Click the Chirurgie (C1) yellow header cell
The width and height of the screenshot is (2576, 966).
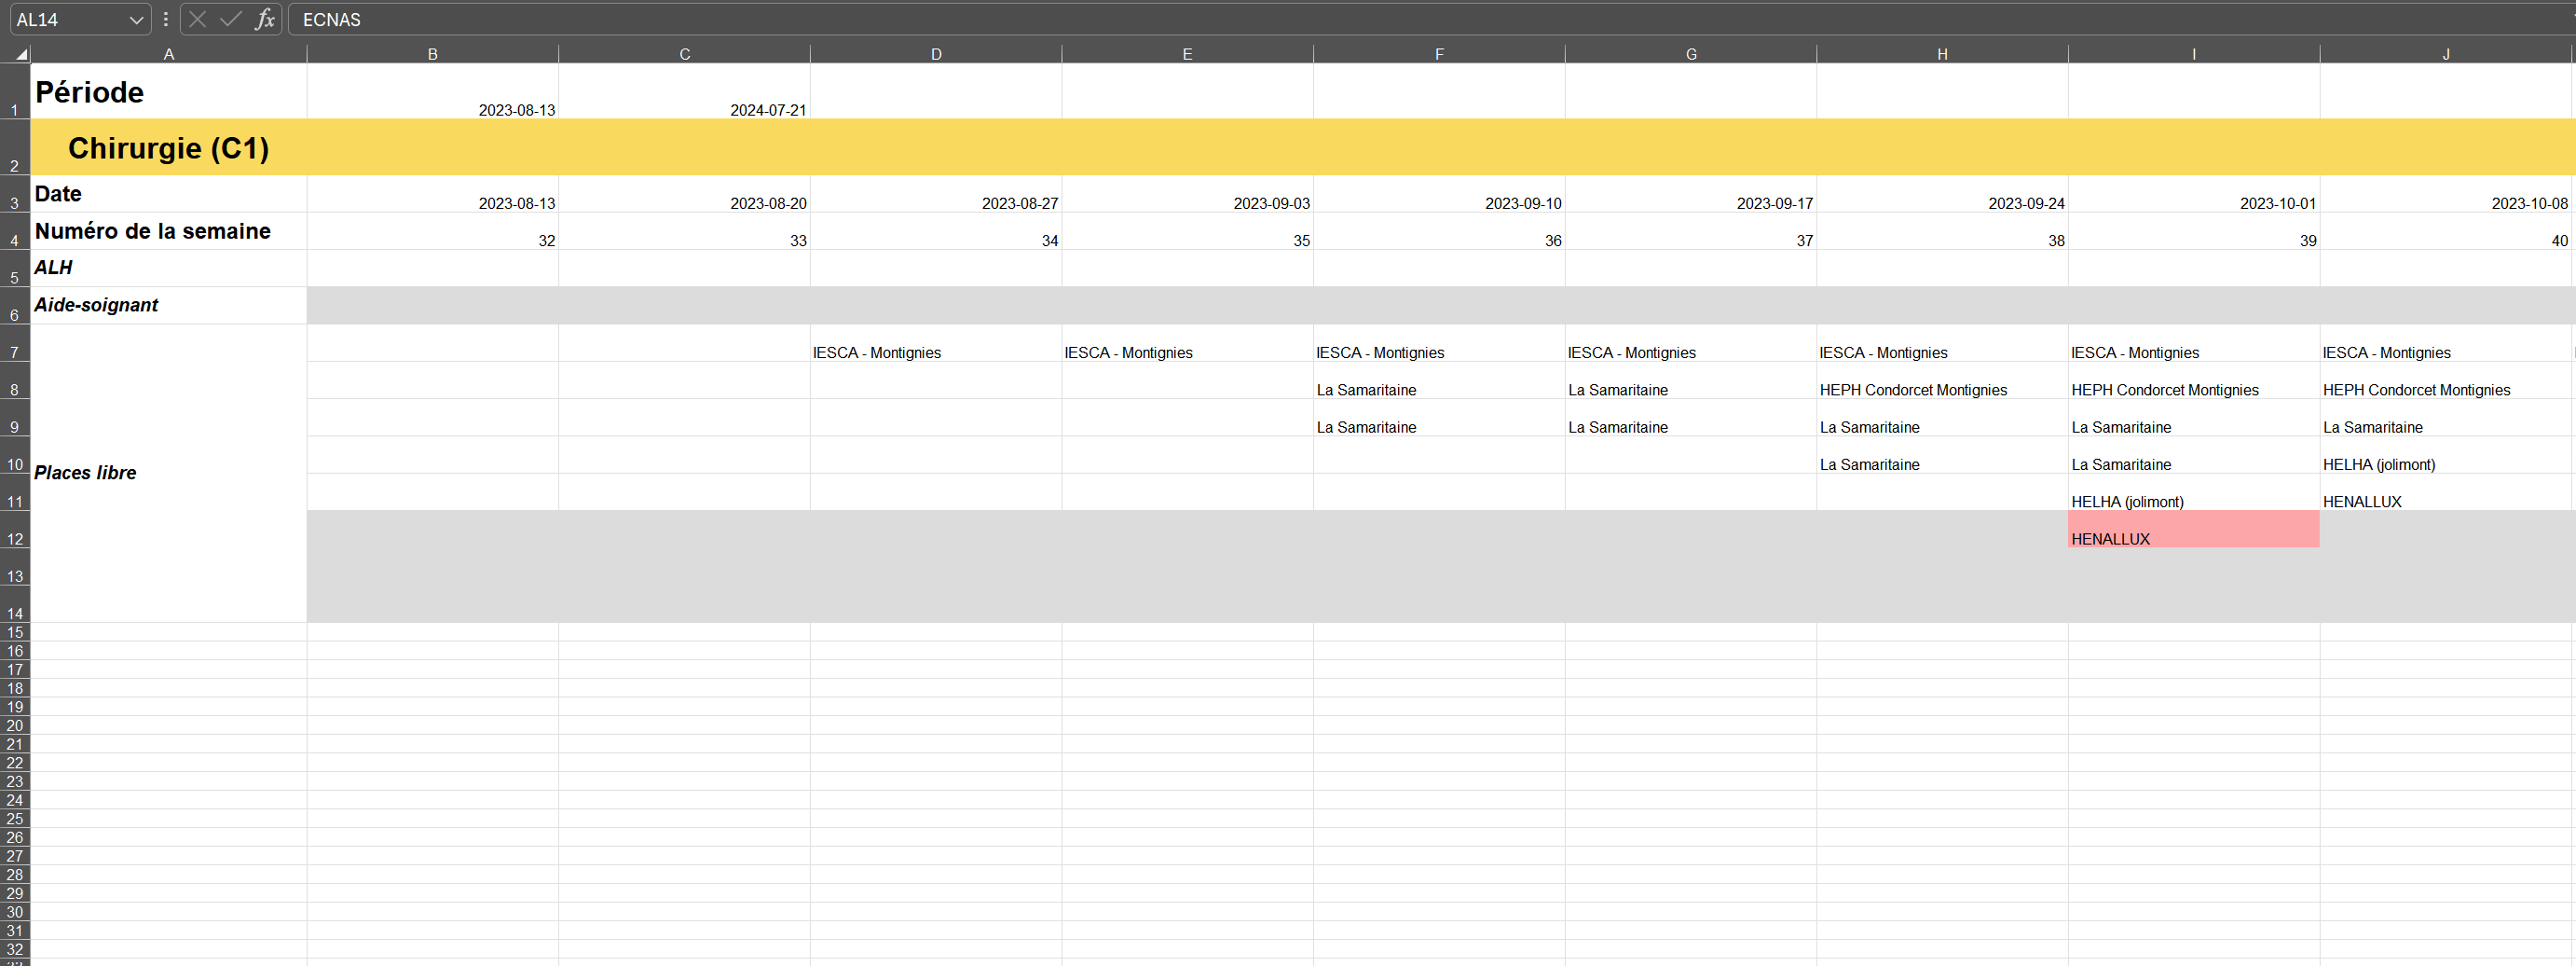[169, 148]
